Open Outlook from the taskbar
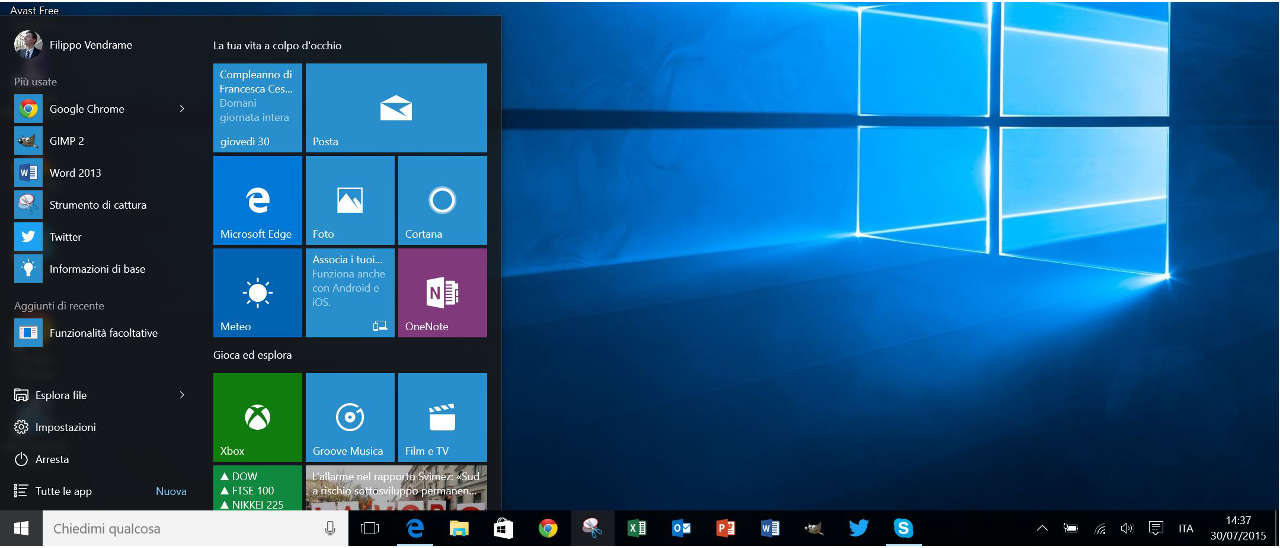Image resolution: width=1280 pixels, height=548 pixels. pyautogui.click(x=681, y=528)
